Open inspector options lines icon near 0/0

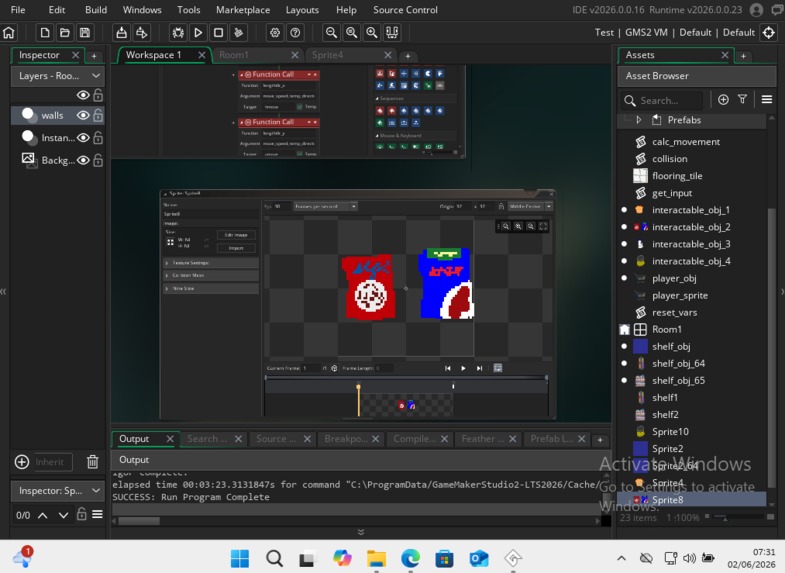pos(98,514)
